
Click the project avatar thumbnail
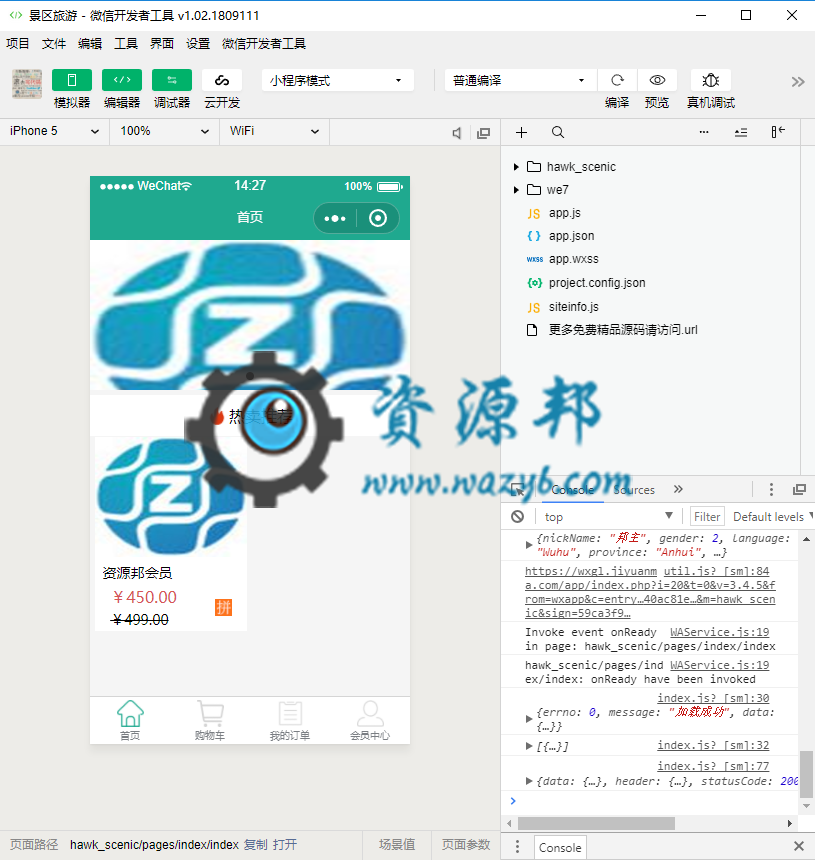tap(27, 84)
